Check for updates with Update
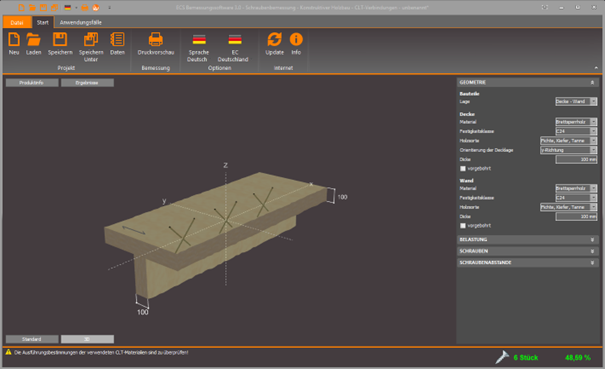Image resolution: width=605 pixels, height=369 pixels. click(274, 44)
